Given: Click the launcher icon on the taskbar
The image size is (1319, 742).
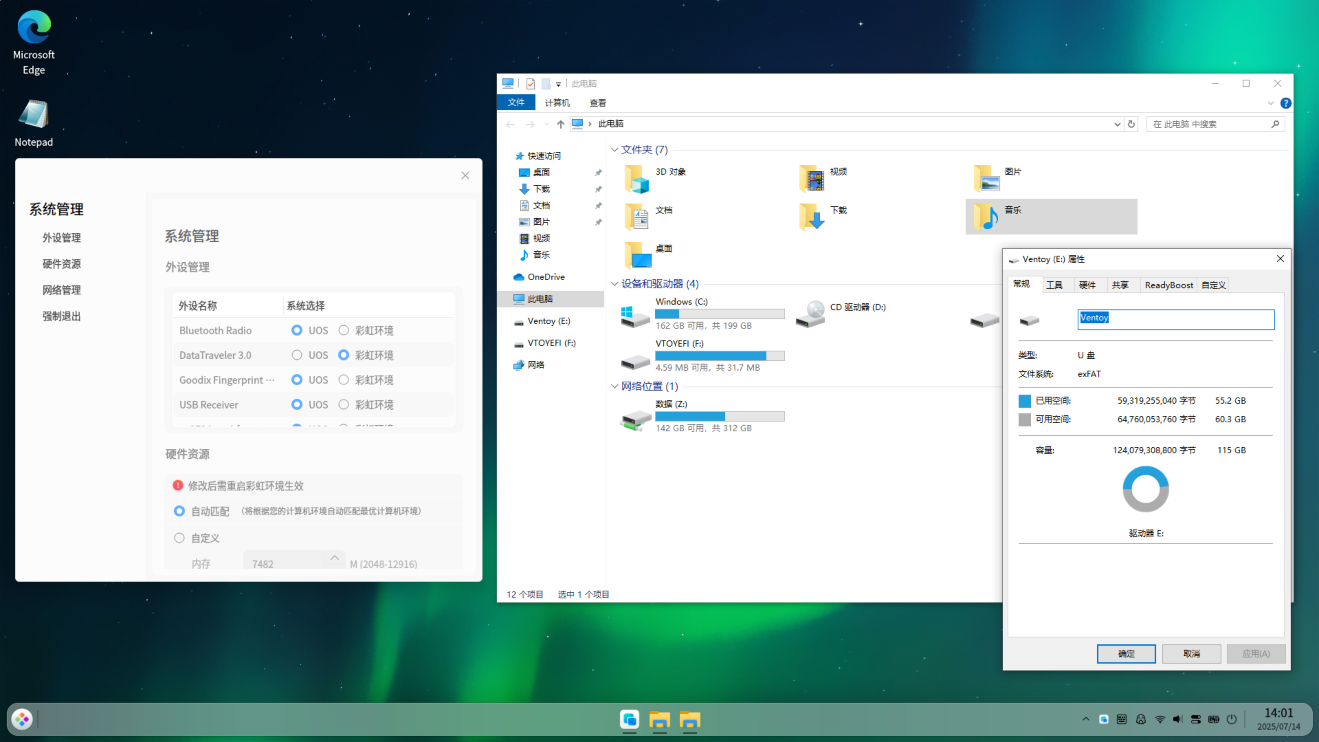Looking at the screenshot, I should click(22, 719).
